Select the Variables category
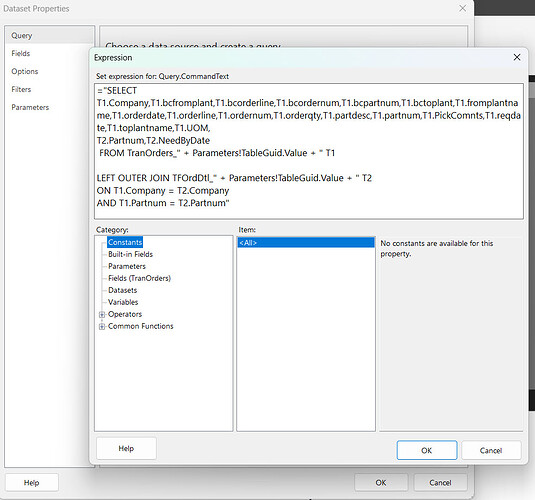Viewport: 535px width, 500px height. [123, 302]
